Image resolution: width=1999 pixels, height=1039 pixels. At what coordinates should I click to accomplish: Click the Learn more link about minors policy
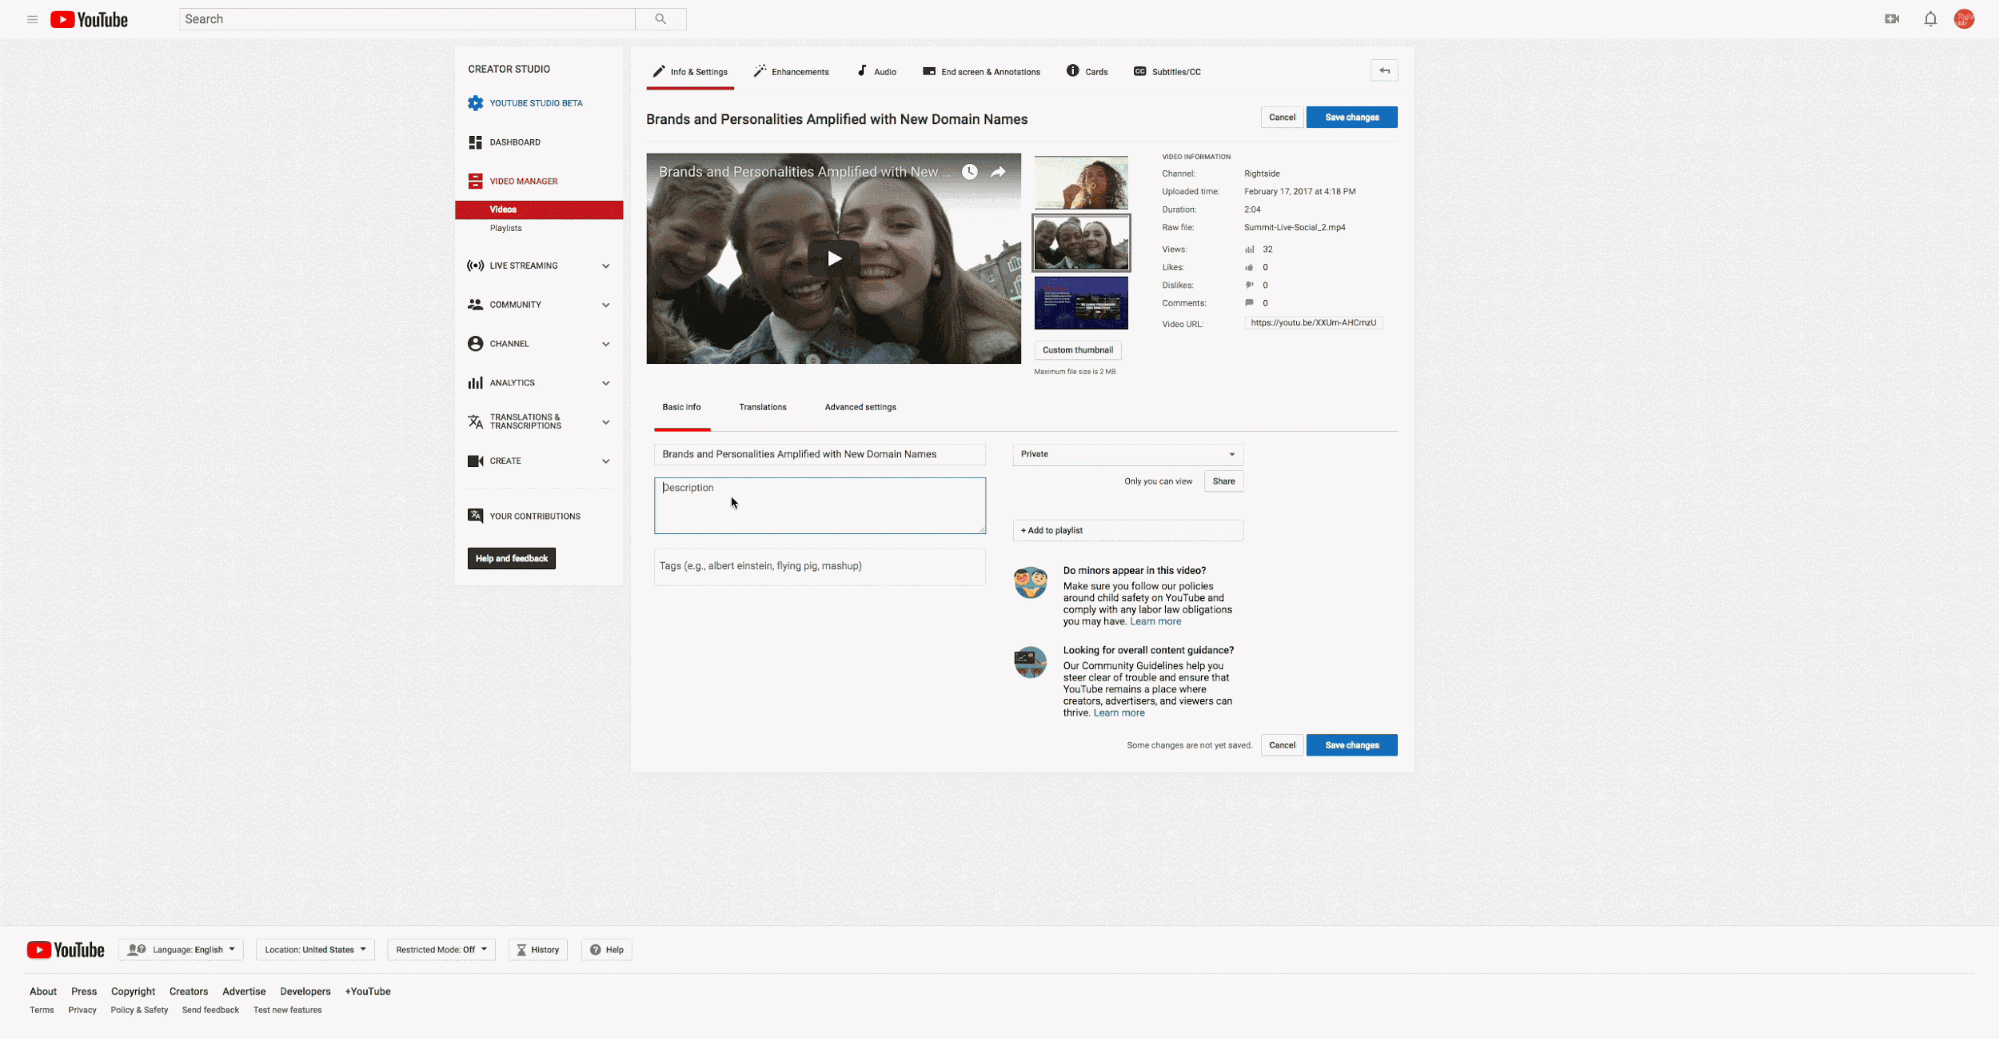[1155, 621]
